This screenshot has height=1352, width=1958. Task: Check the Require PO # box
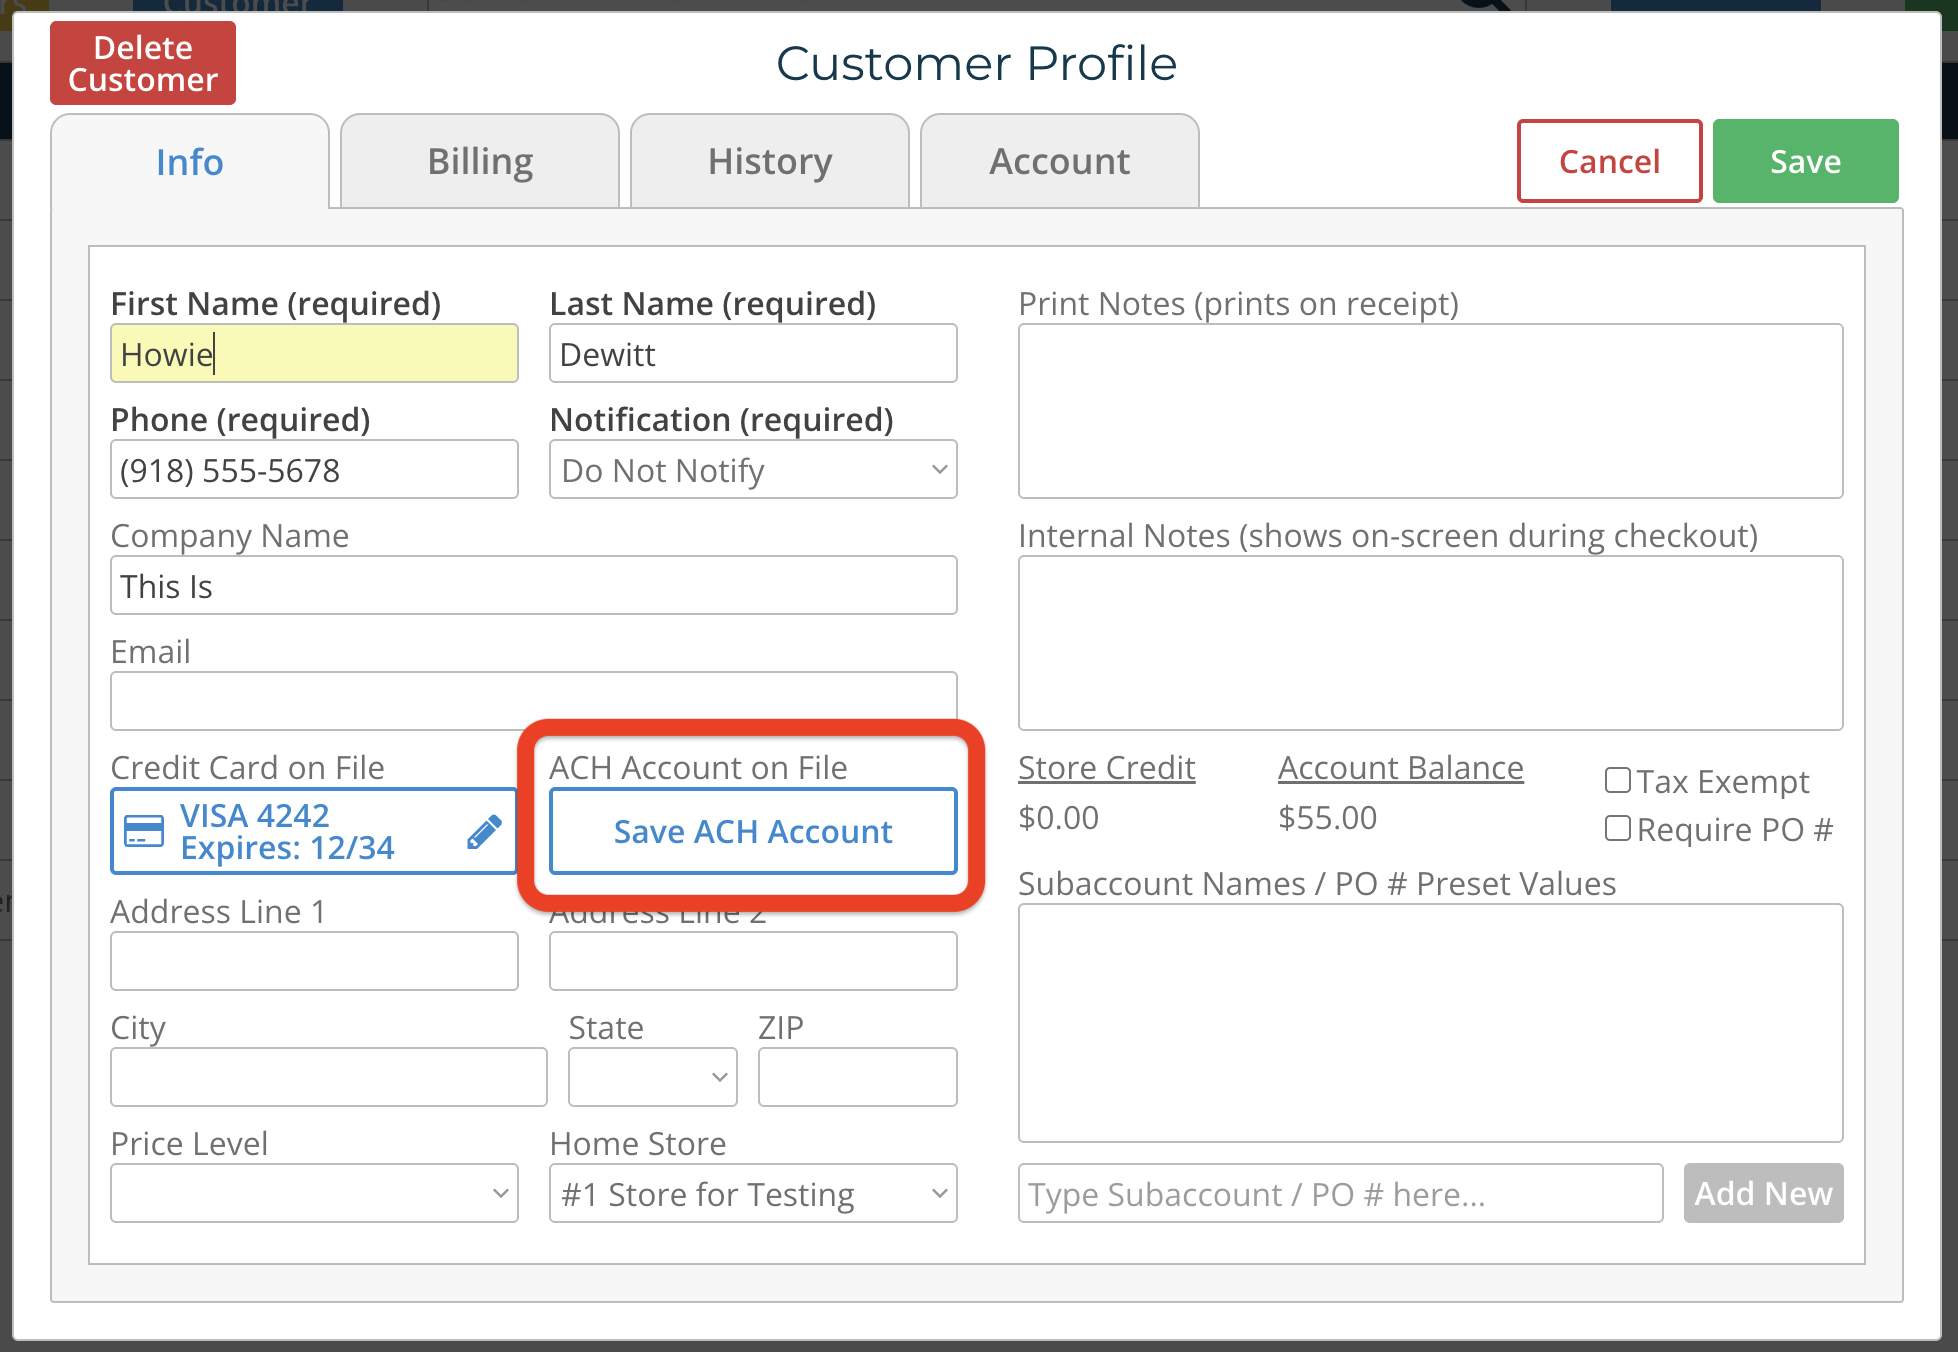click(1617, 828)
